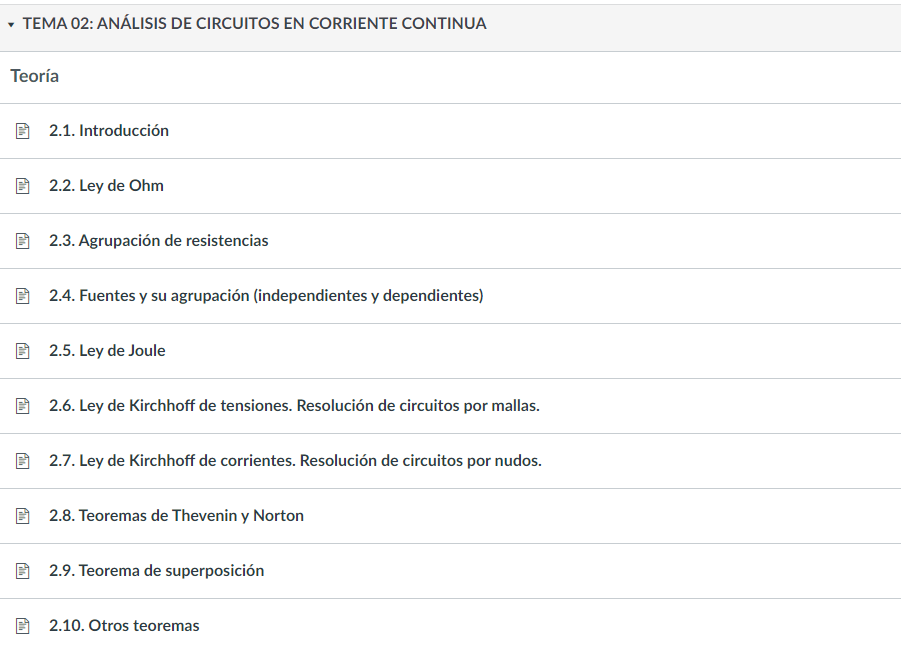Collapse the TEMA 02 module arrow
The image size is (901, 653).
tap(11, 24)
